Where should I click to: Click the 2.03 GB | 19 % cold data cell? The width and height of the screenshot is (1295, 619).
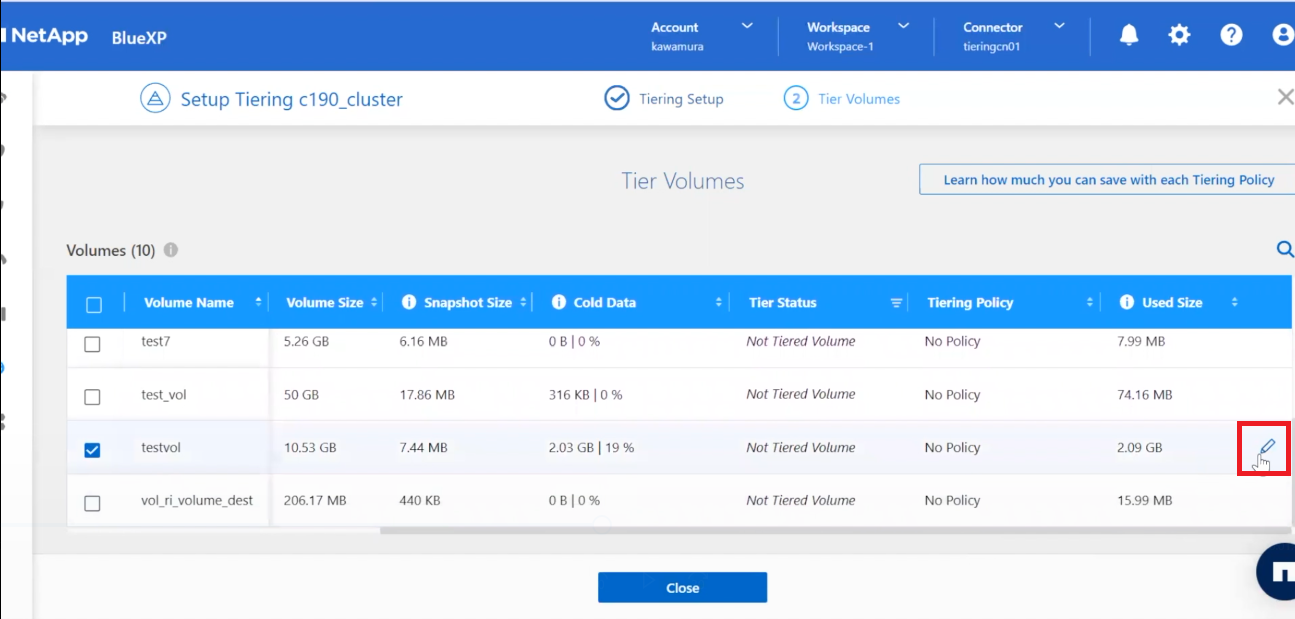tap(591, 447)
